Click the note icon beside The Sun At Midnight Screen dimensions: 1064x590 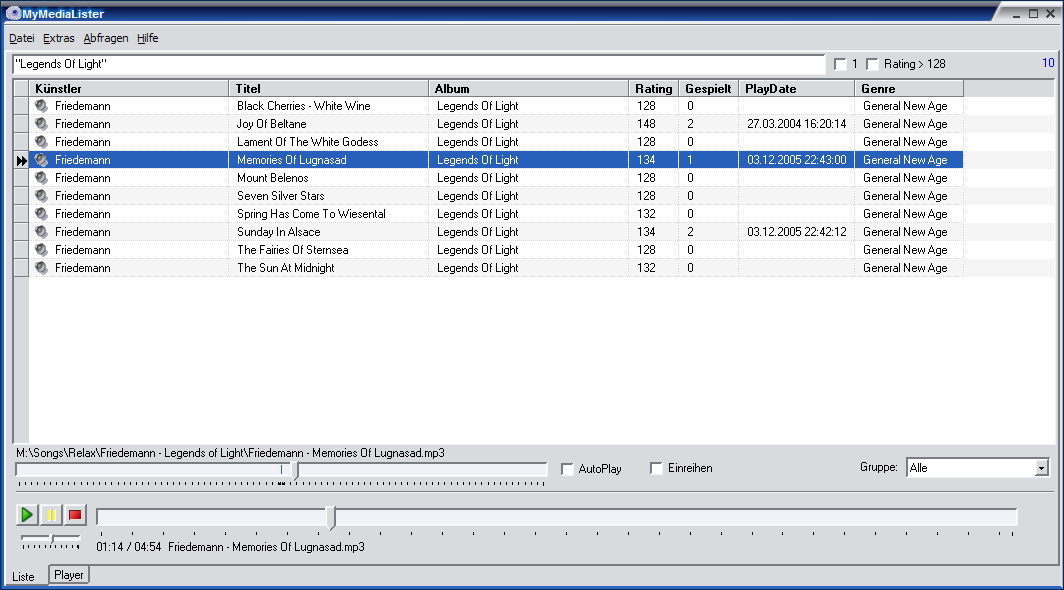41,267
